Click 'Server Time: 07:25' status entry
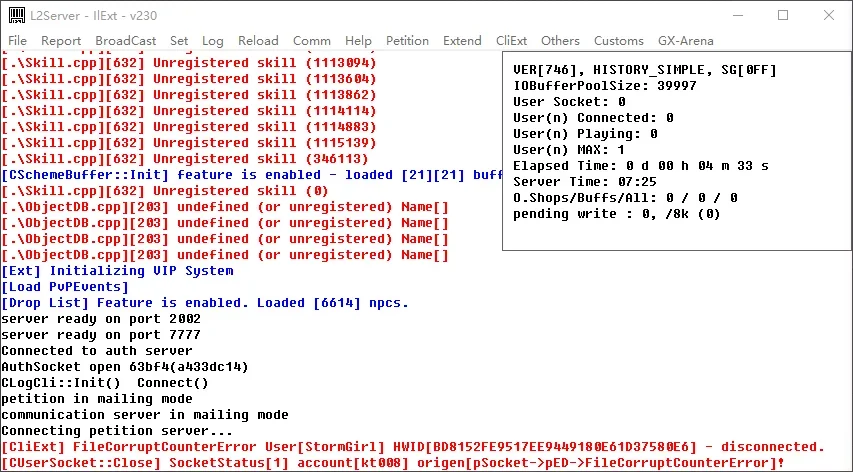 click(585, 182)
